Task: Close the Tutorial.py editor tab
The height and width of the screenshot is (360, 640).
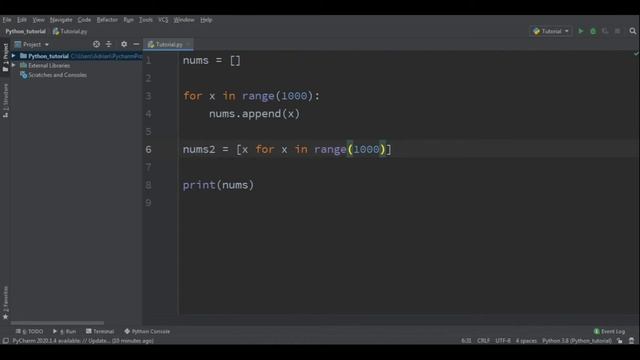Action: tap(188, 44)
